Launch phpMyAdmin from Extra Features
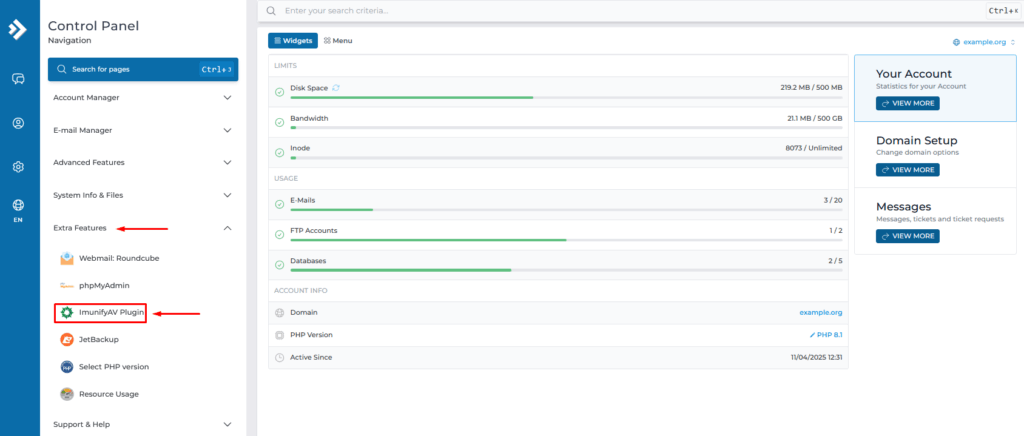This screenshot has width=1024, height=436. (106, 285)
